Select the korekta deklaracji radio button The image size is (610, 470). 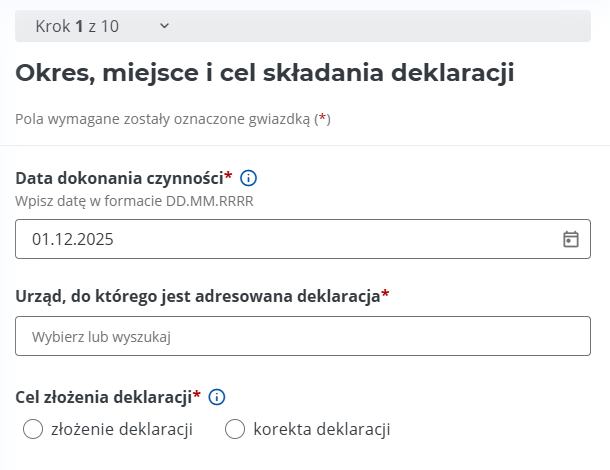coord(235,429)
